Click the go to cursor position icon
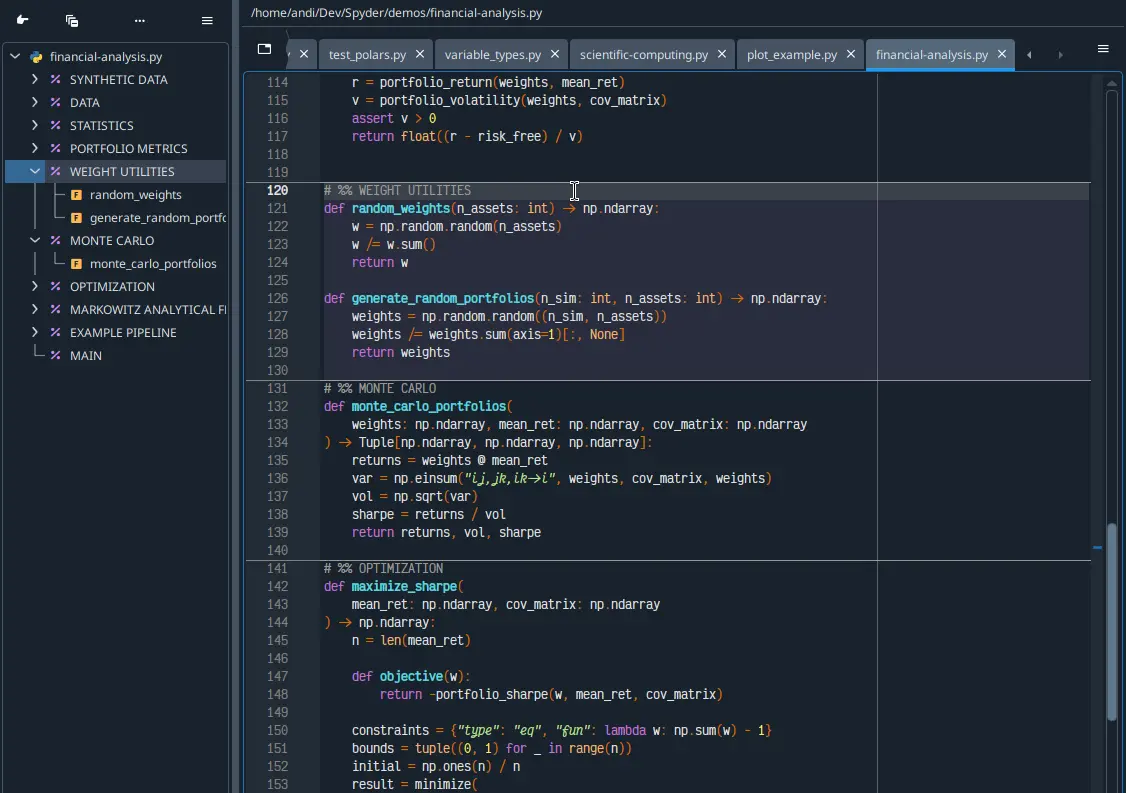This screenshot has width=1126, height=793. click(x=22, y=20)
